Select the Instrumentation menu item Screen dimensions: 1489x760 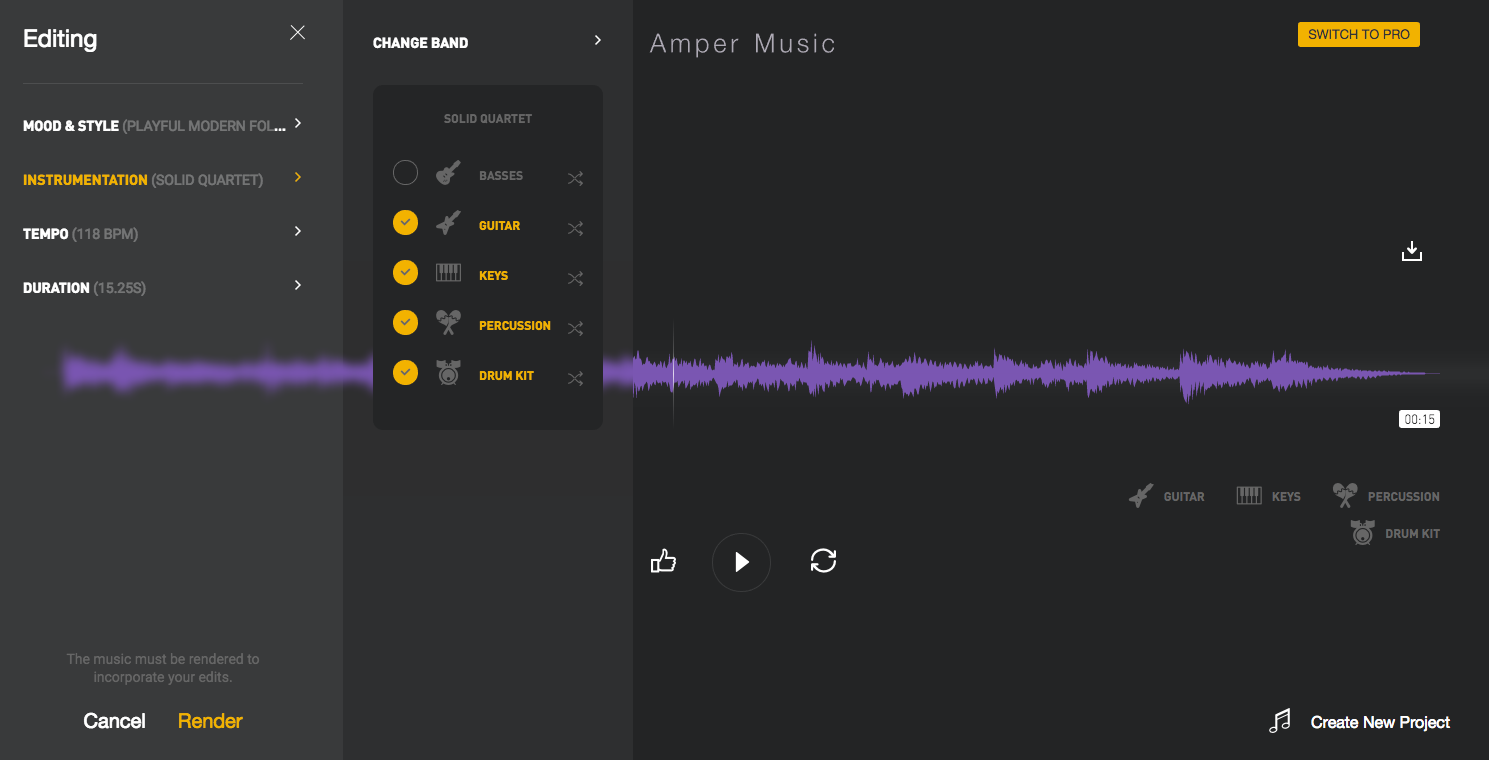click(x=163, y=180)
